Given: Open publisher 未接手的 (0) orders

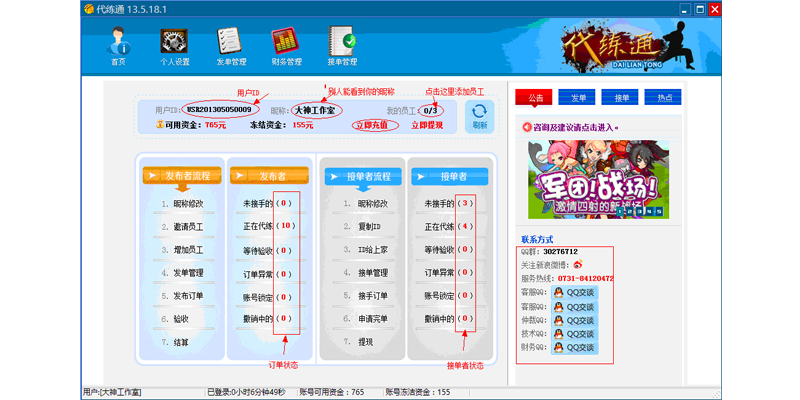Looking at the screenshot, I should click(x=269, y=204).
